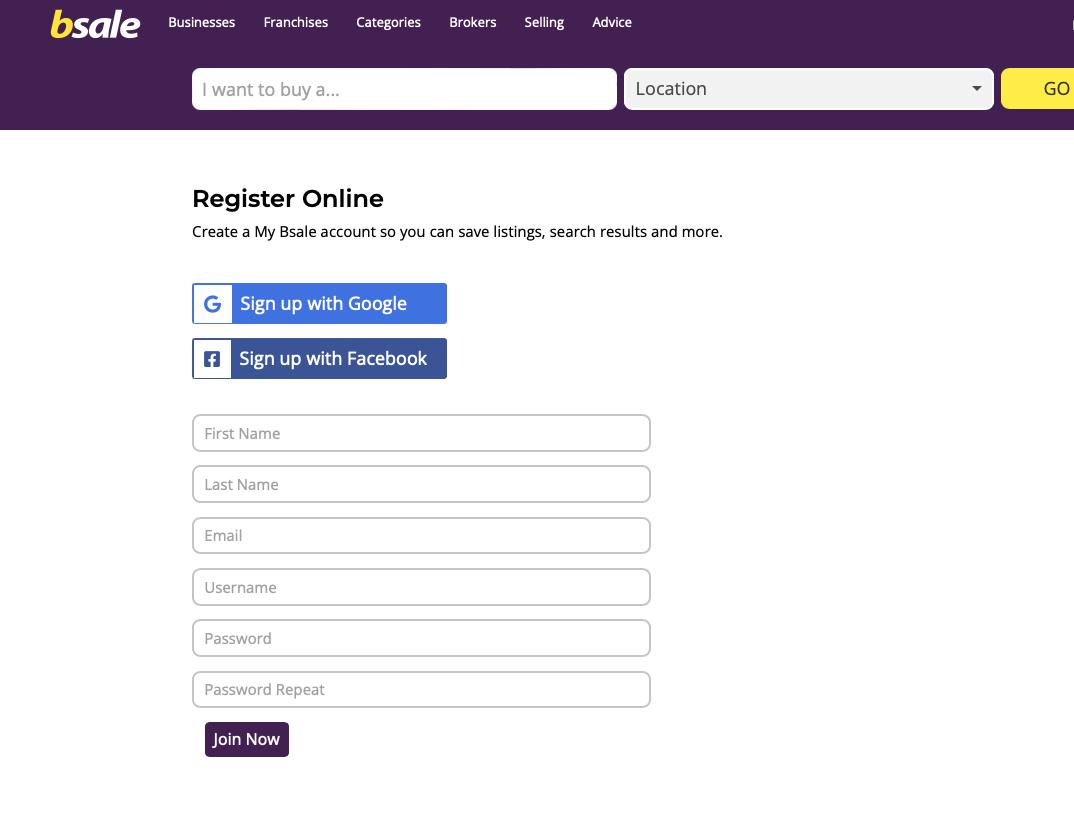The height and width of the screenshot is (837, 1074).
Task: Focus the Email input field
Action: tap(421, 536)
